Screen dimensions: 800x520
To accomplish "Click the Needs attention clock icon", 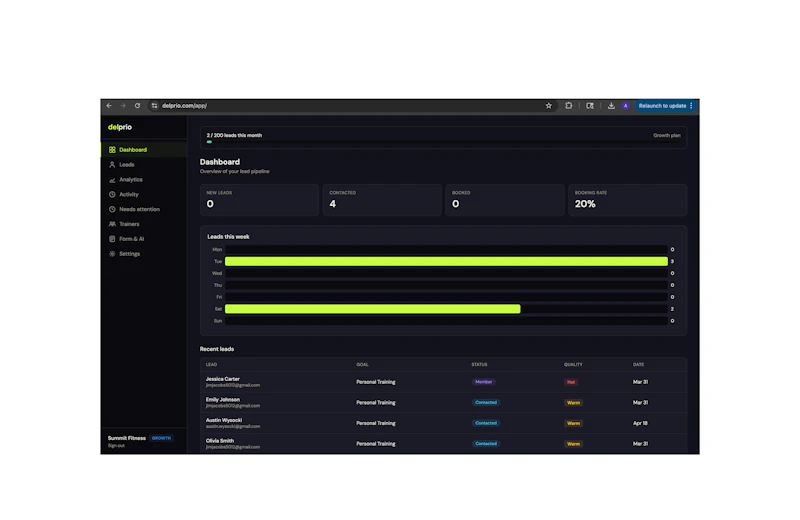I will pos(112,209).
